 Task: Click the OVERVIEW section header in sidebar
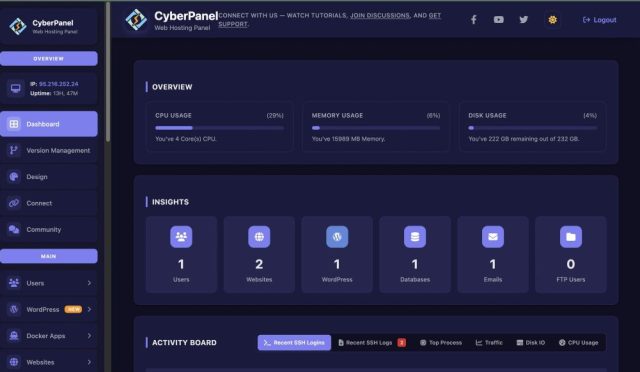[49, 58]
